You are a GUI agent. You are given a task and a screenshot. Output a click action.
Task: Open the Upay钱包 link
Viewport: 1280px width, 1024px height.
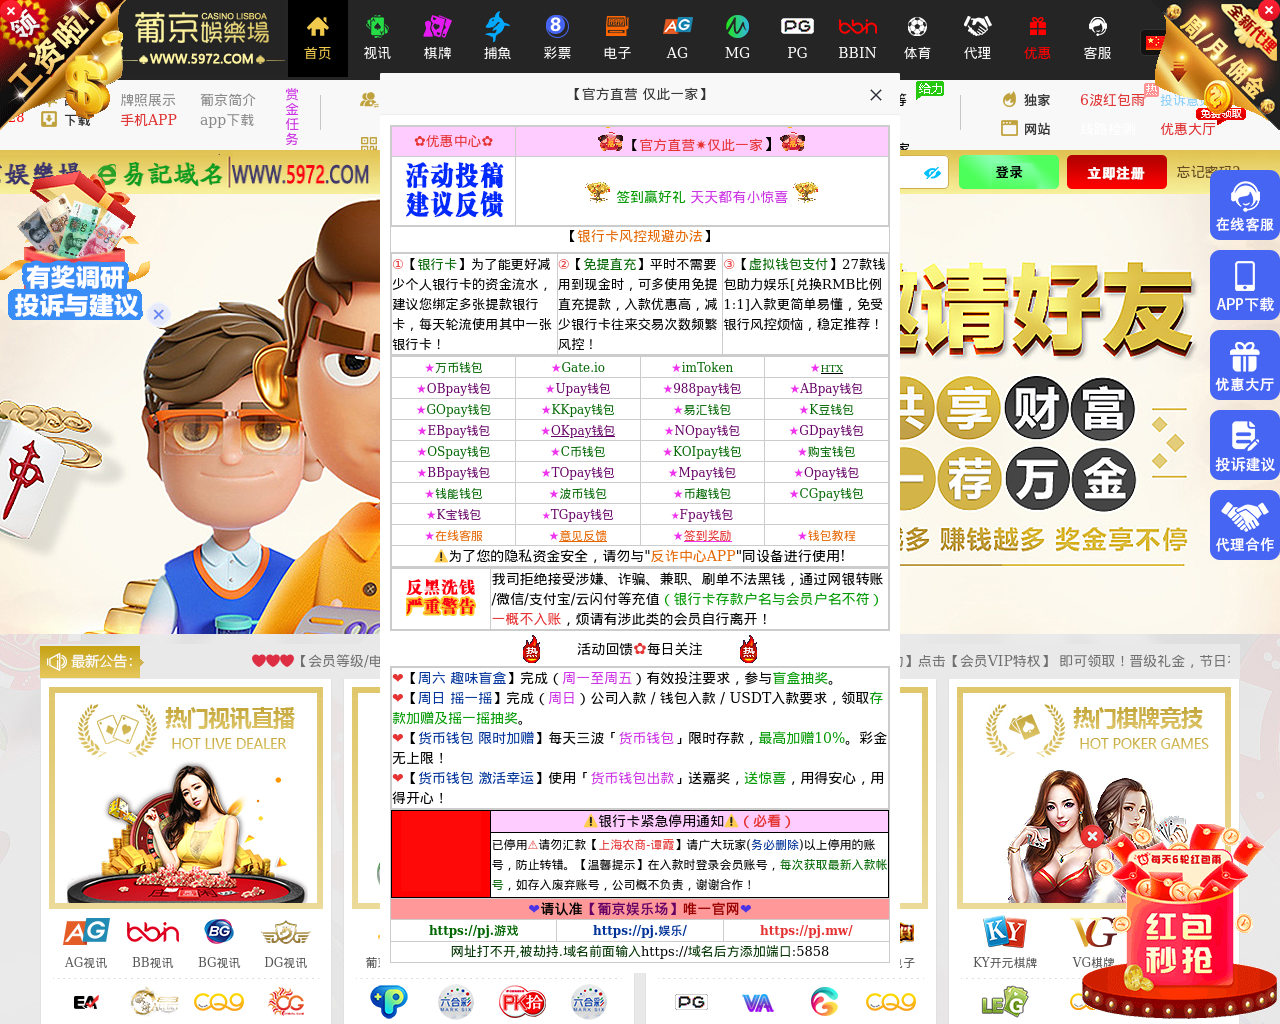pyautogui.click(x=578, y=389)
